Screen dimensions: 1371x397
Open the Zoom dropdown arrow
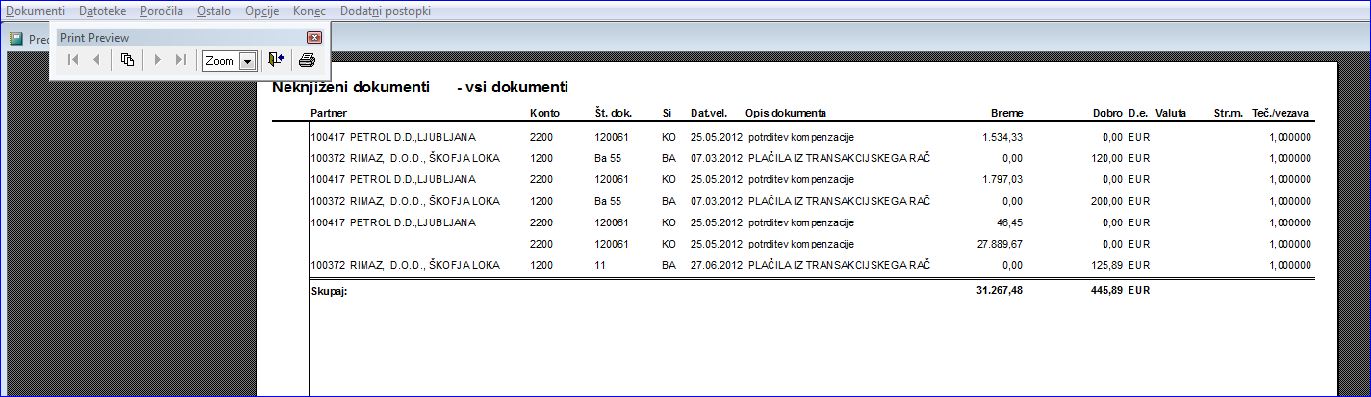tap(247, 61)
